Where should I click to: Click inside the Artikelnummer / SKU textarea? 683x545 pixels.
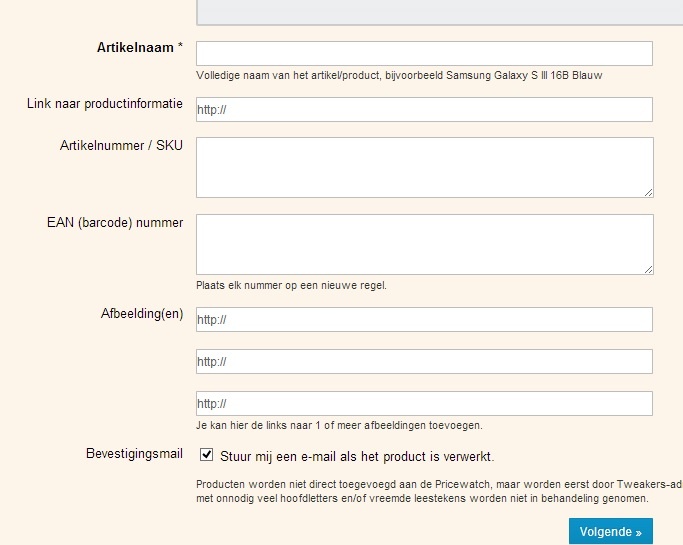[x=424, y=167]
